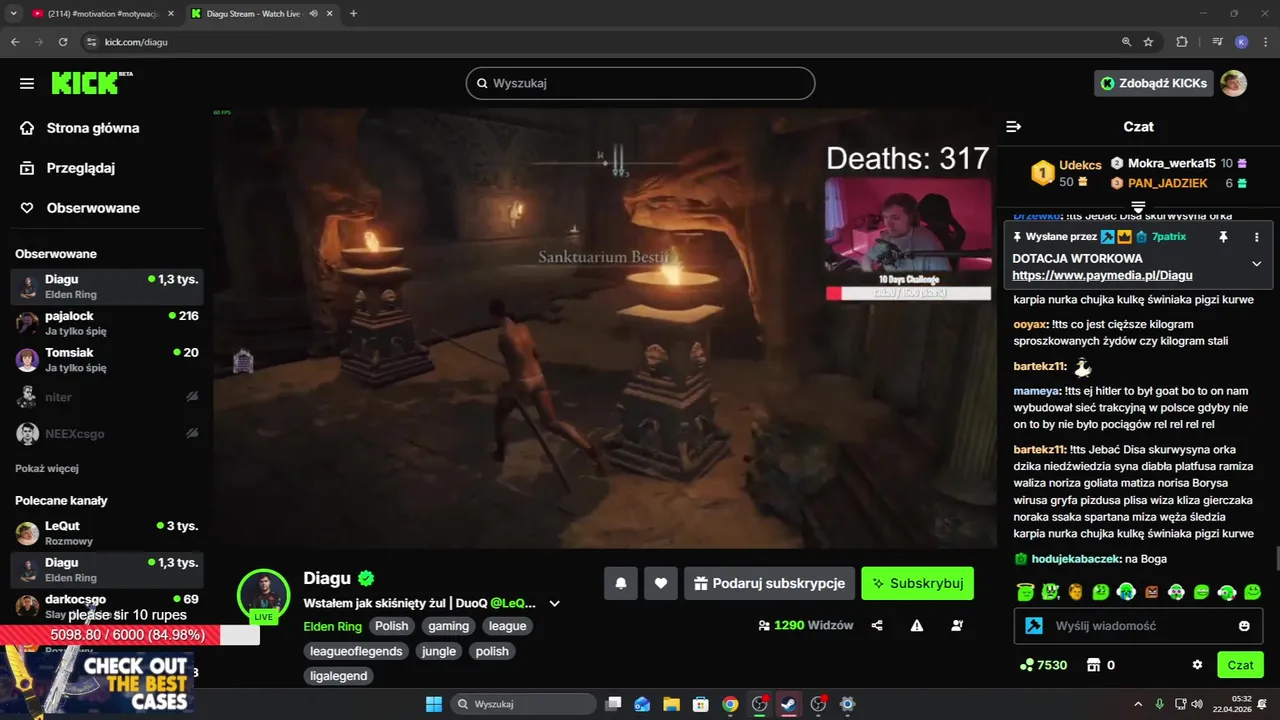Image resolution: width=1280 pixels, height=720 pixels.
Task: Open the emoji picker in message box
Action: 1244,626
